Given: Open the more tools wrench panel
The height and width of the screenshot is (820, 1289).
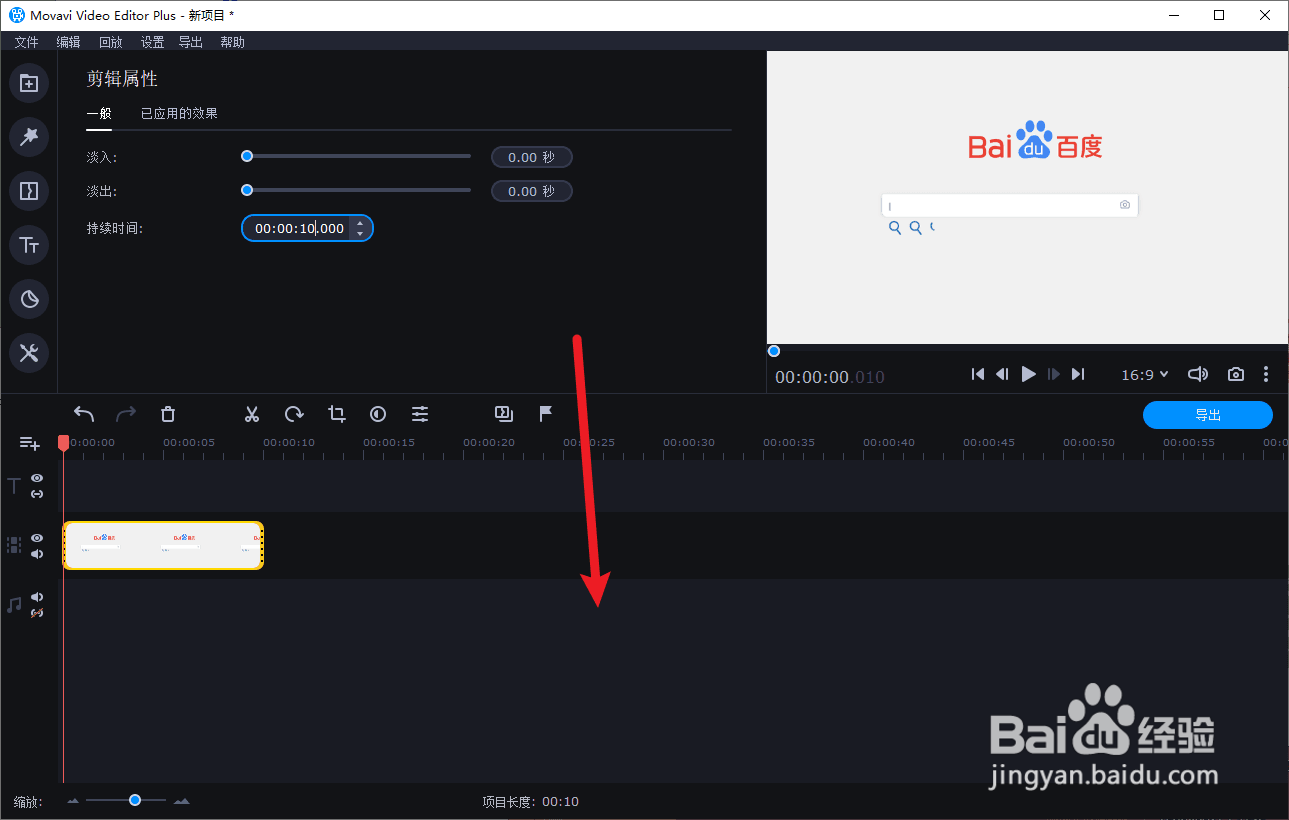Looking at the screenshot, I should [x=29, y=353].
